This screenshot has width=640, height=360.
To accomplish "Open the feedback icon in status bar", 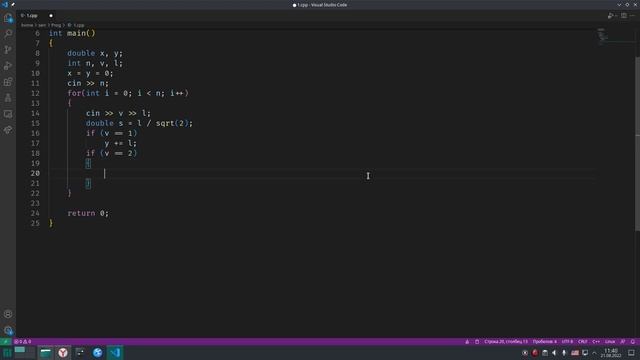I will 623,342.
